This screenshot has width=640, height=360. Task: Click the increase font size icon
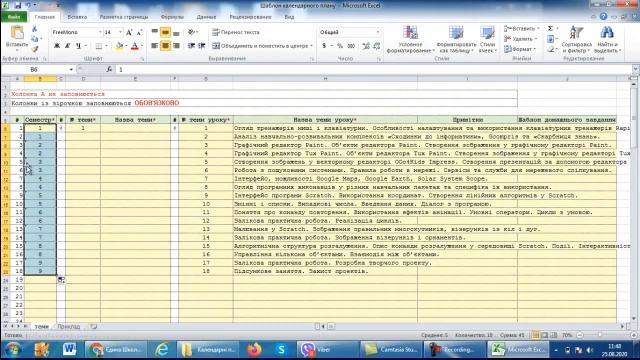tap(129, 32)
